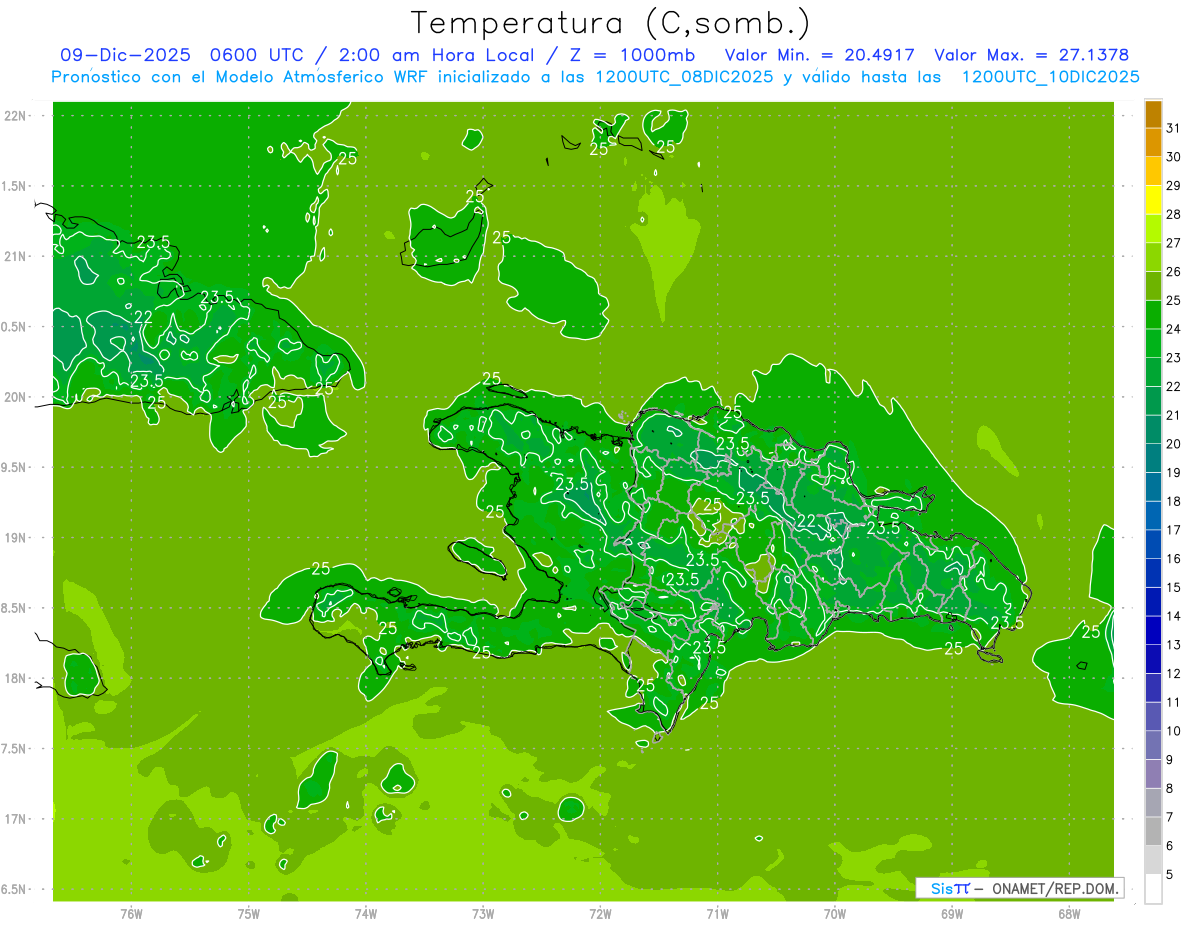1200x927 pixels.
Task: Click the longitude axis label "72W"
Action: (600, 912)
